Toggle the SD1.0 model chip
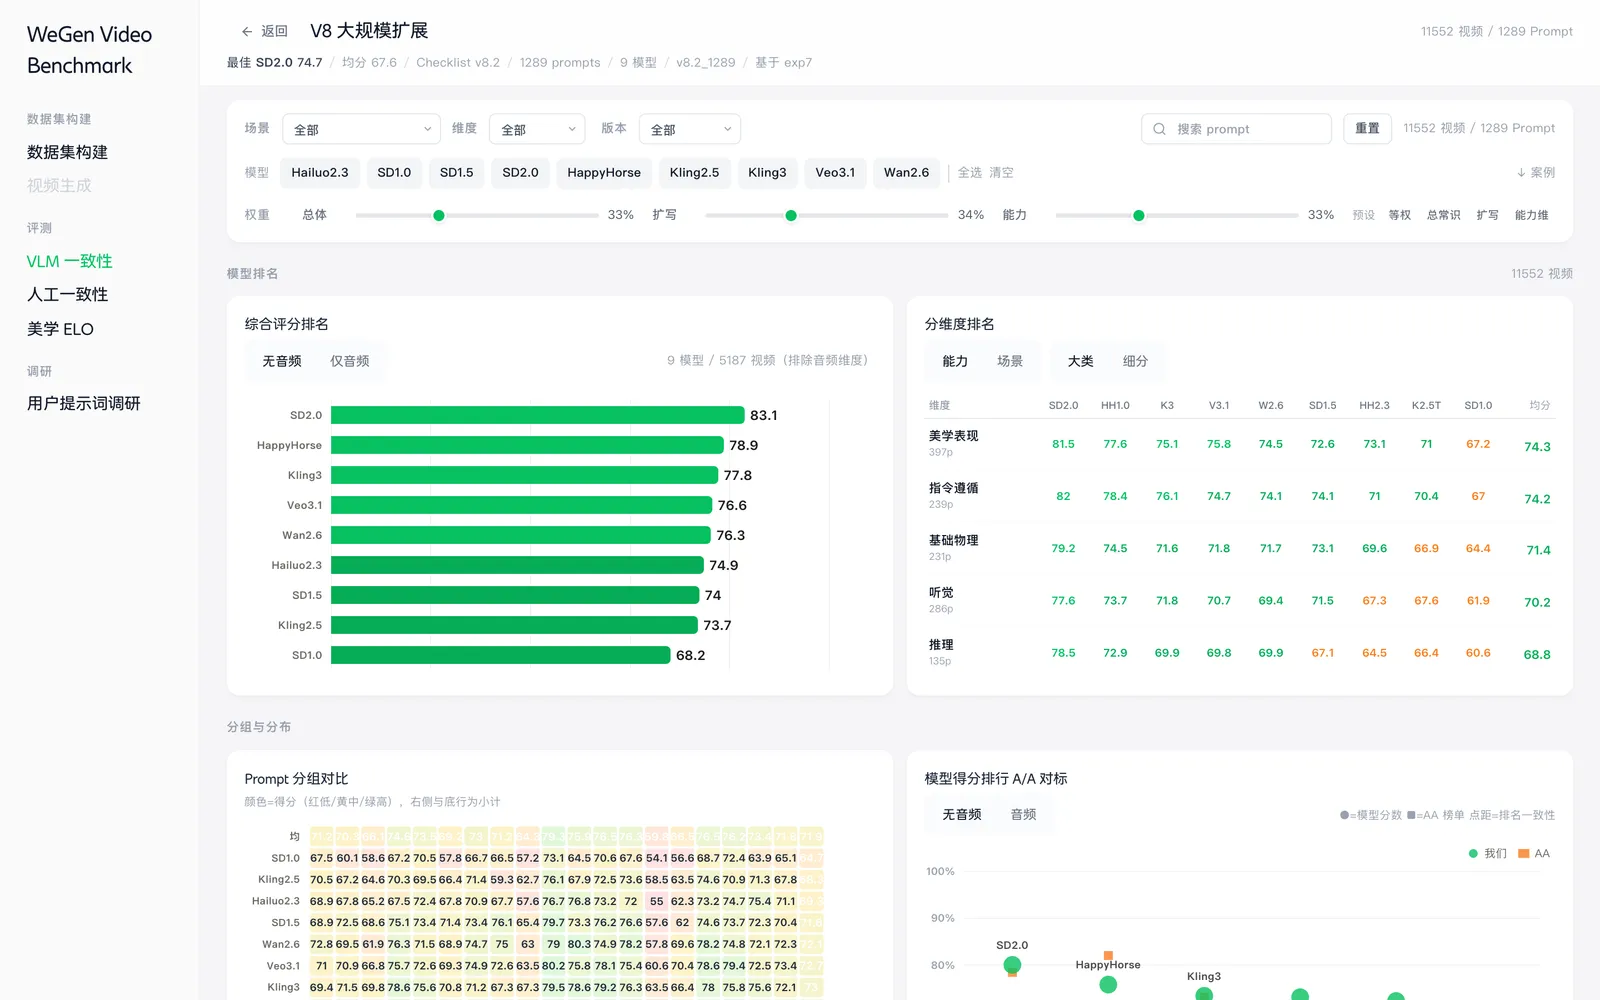The width and height of the screenshot is (1600, 1000). [394, 173]
